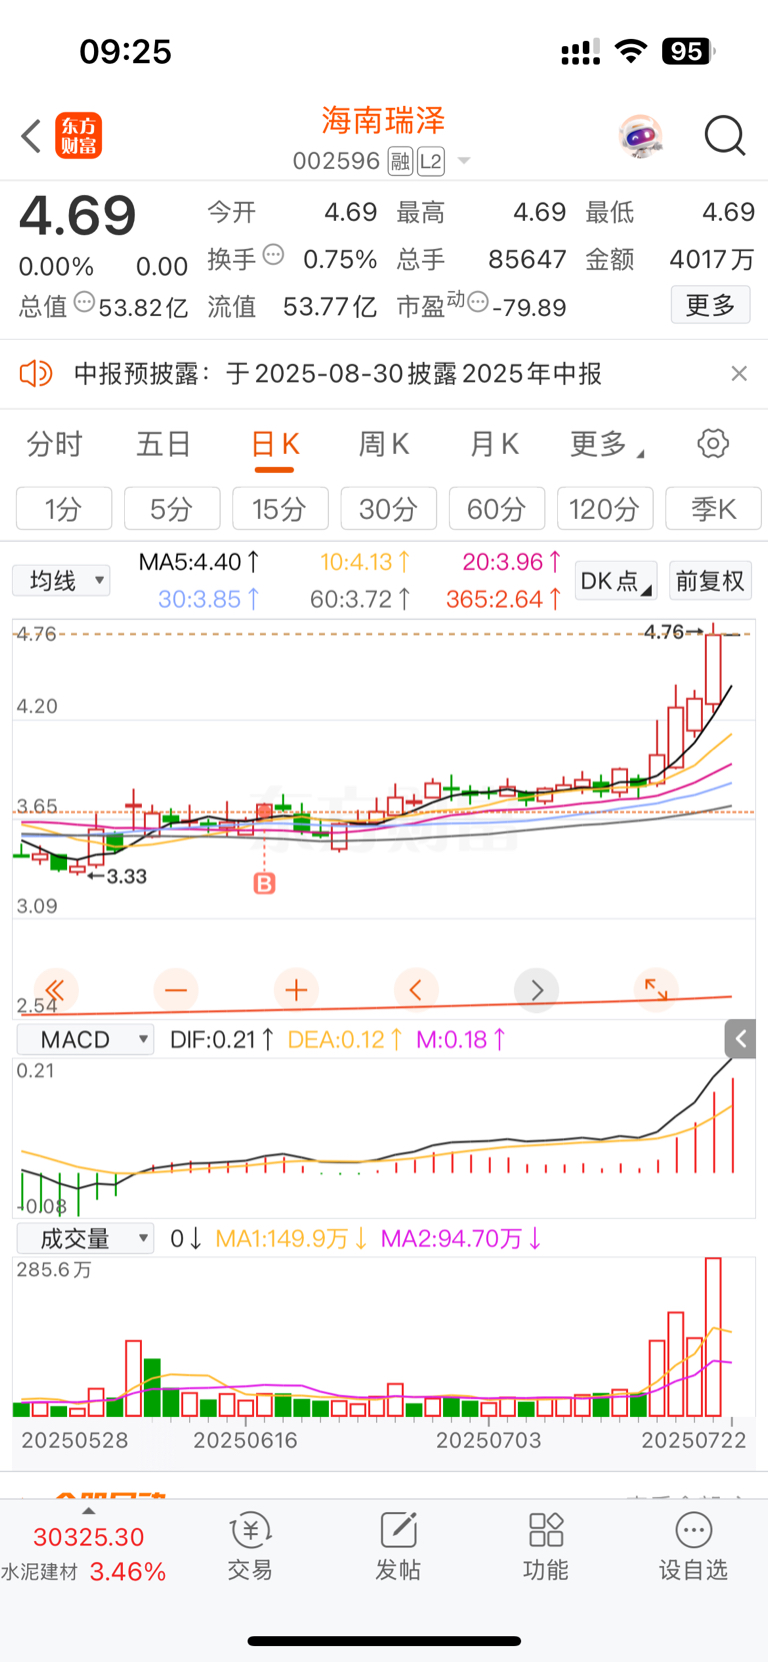The height and width of the screenshot is (1663, 768).
Task: Open the 功能 functions icon
Action: [546, 1546]
